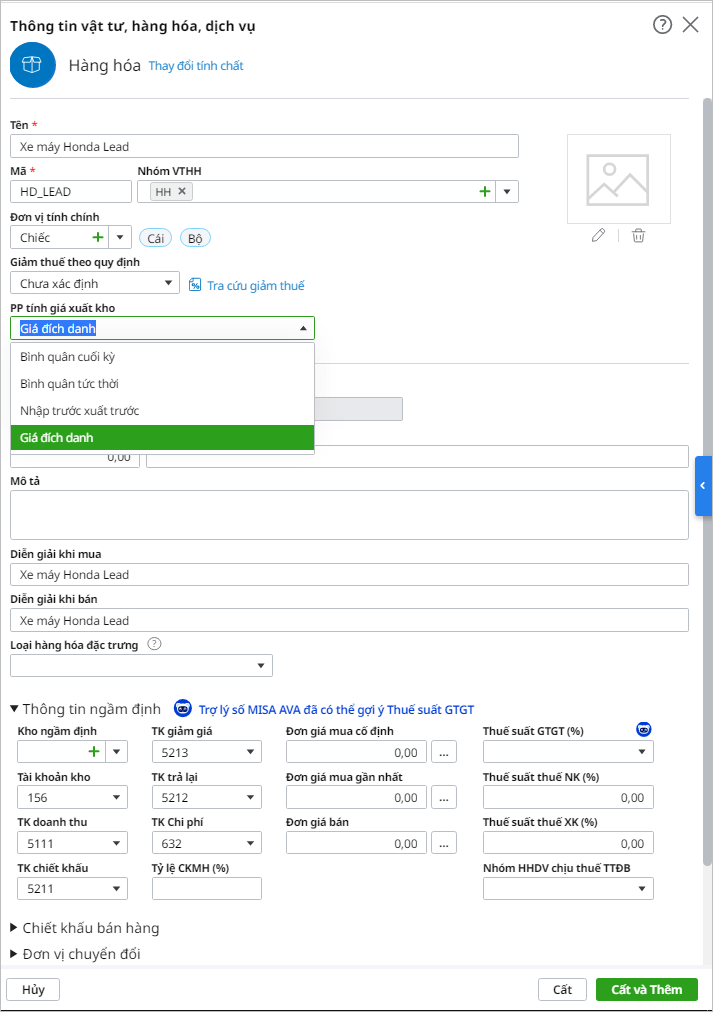Click the Cất button
Image resolution: width=713 pixels, height=1012 pixels.
pyautogui.click(x=562, y=989)
